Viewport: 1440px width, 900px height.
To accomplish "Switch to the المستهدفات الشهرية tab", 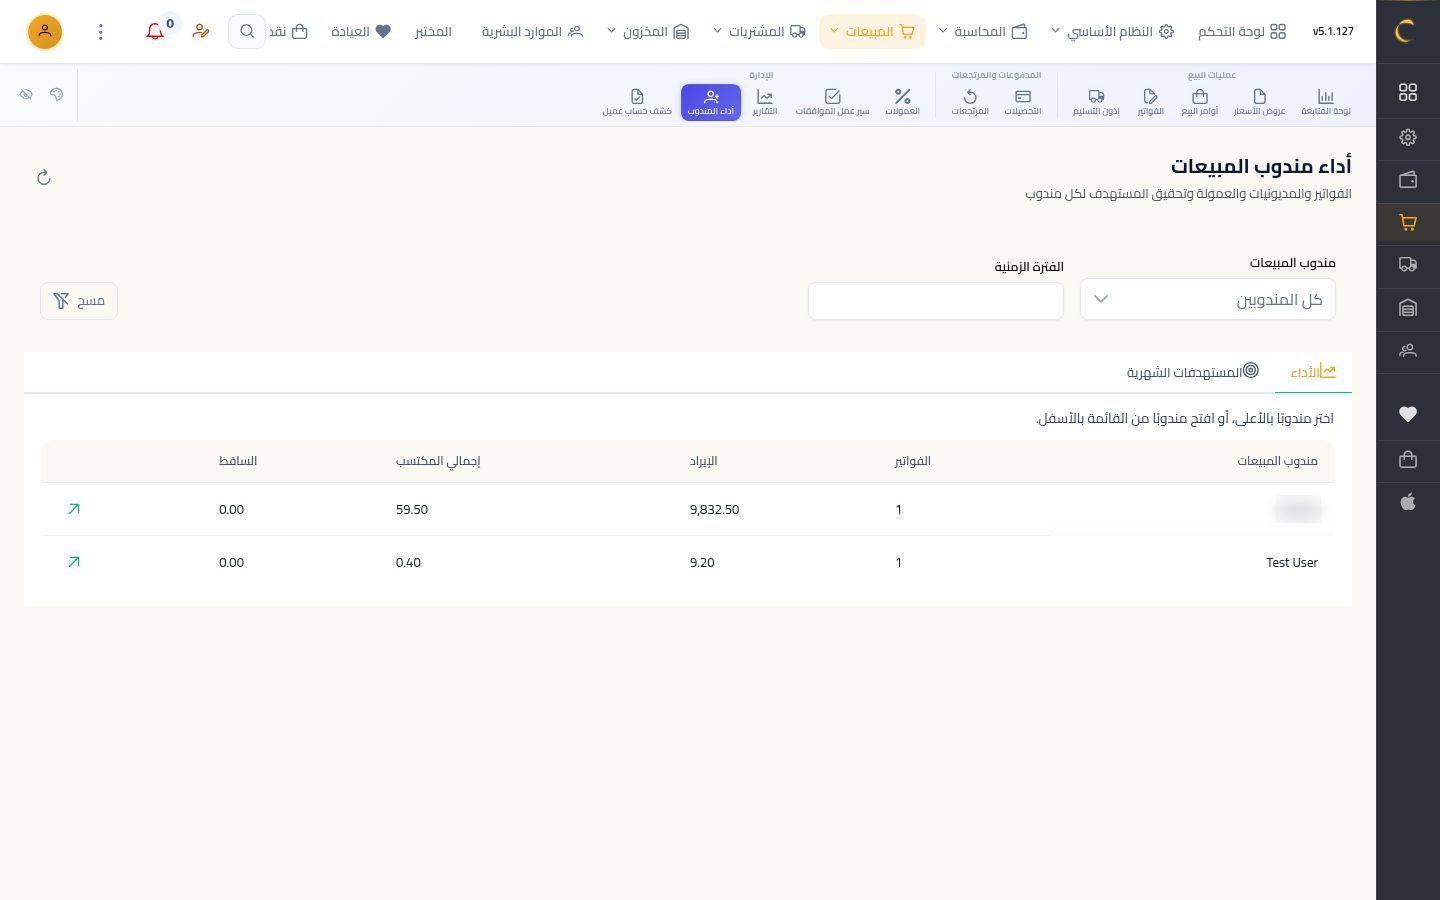I will coord(1193,372).
